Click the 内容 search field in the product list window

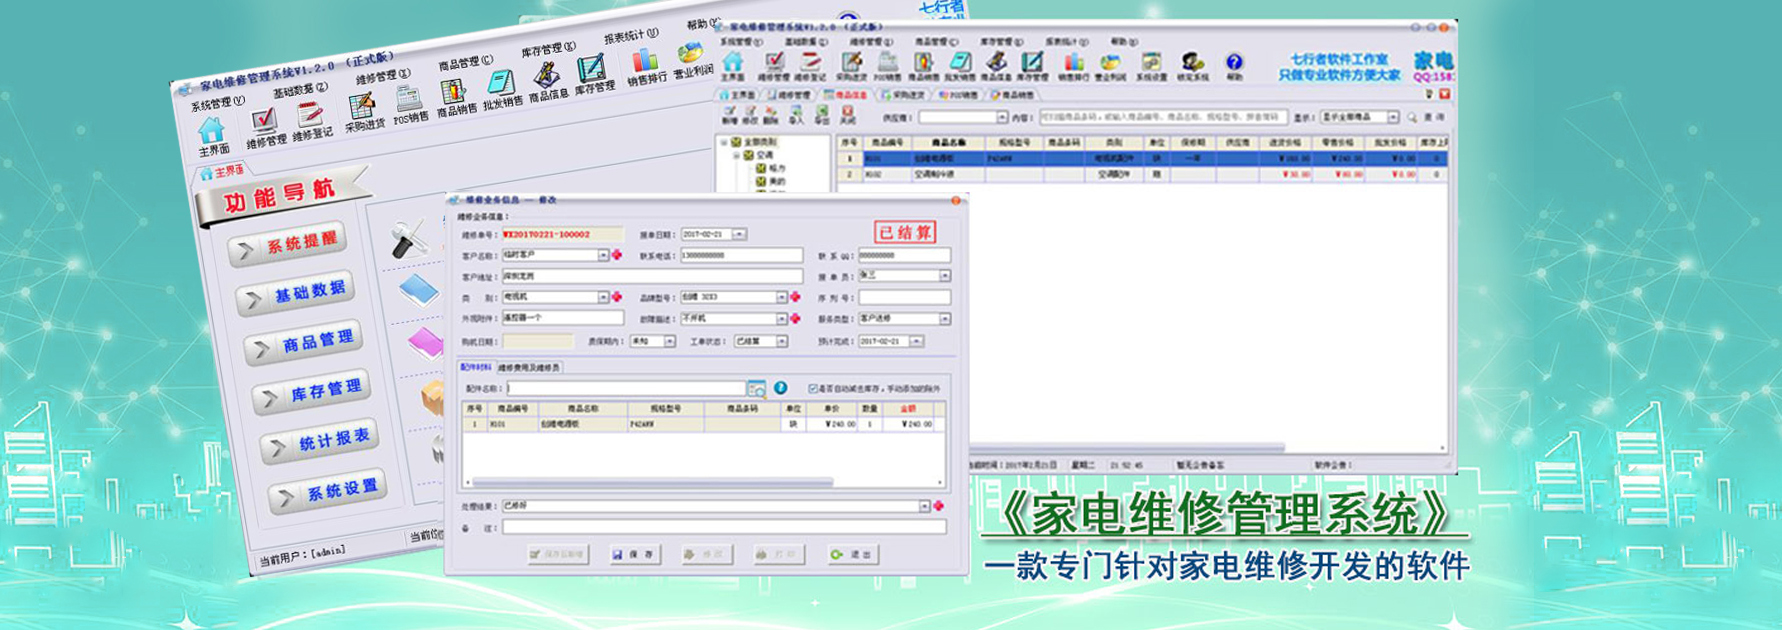tap(1163, 118)
